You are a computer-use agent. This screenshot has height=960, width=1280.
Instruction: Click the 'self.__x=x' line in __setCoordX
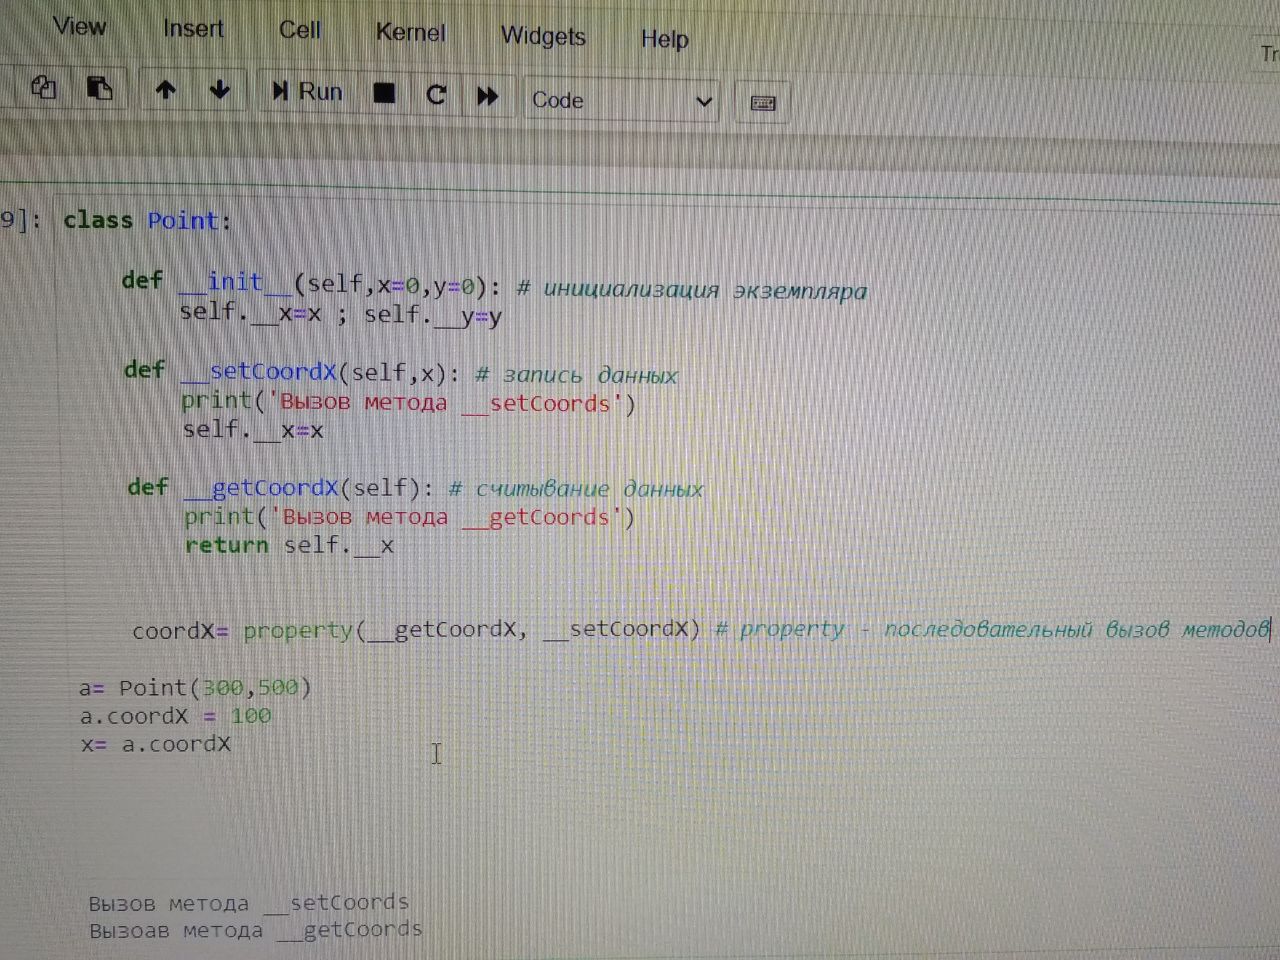tap(253, 431)
